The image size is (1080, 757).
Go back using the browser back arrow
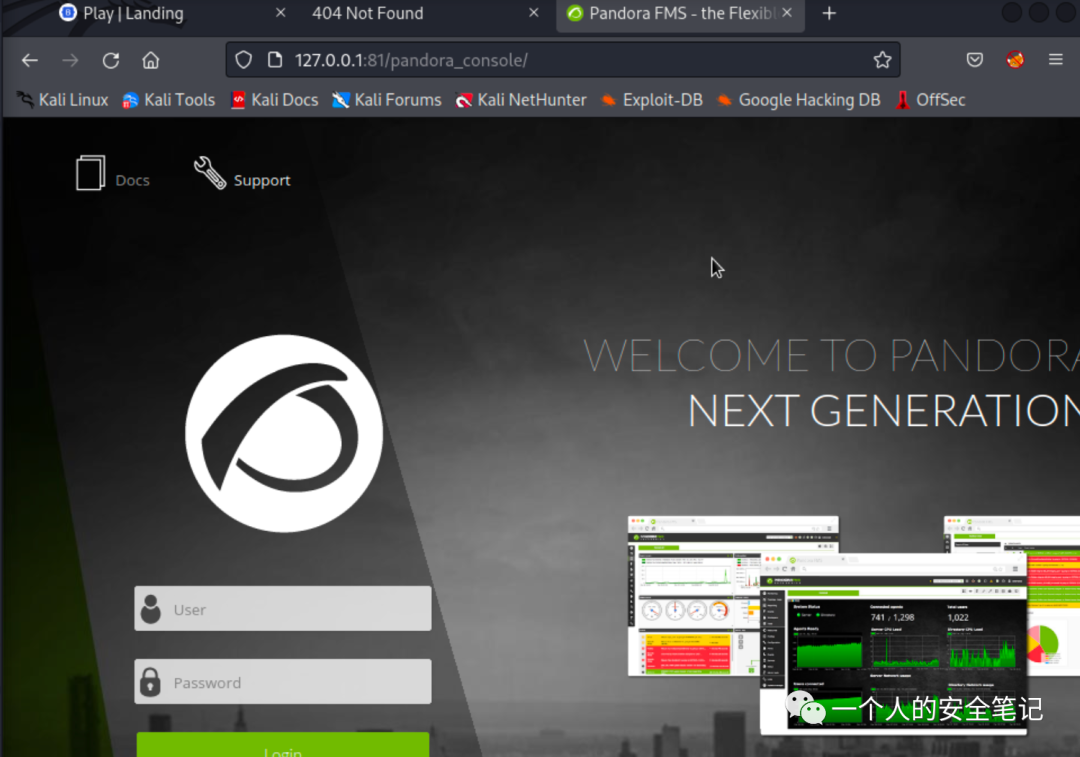(30, 61)
